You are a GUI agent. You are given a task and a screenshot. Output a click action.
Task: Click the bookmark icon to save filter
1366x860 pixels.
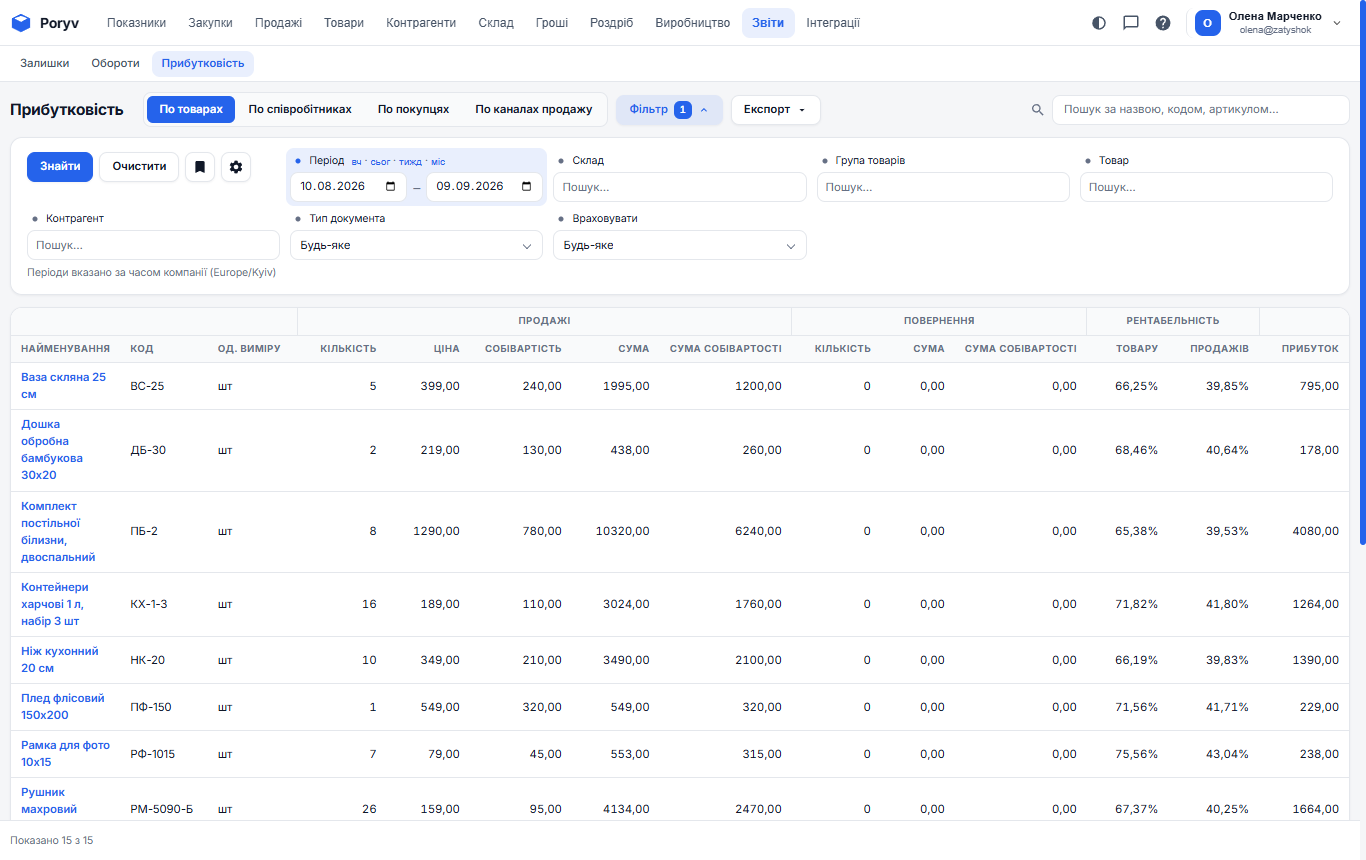200,167
